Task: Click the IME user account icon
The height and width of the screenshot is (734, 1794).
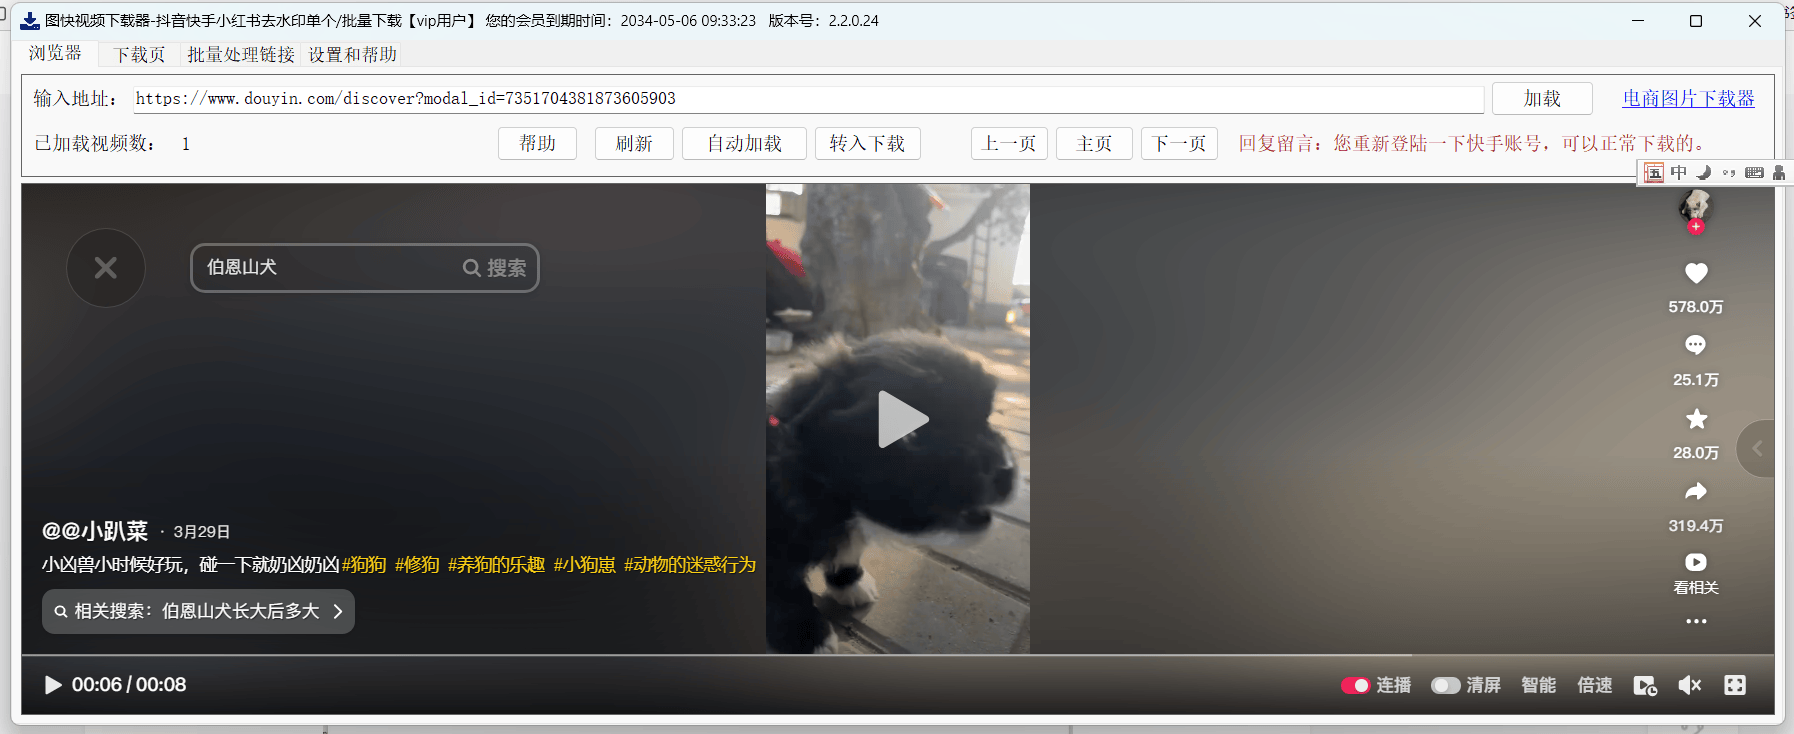Action: [1779, 173]
